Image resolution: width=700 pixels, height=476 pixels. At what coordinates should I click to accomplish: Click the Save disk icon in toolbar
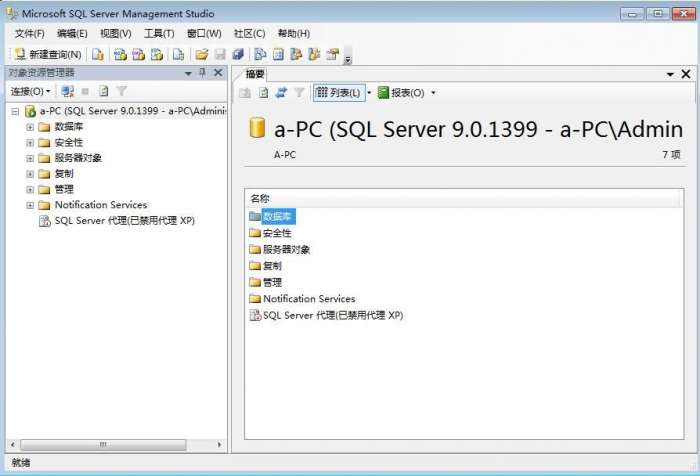coord(220,54)
